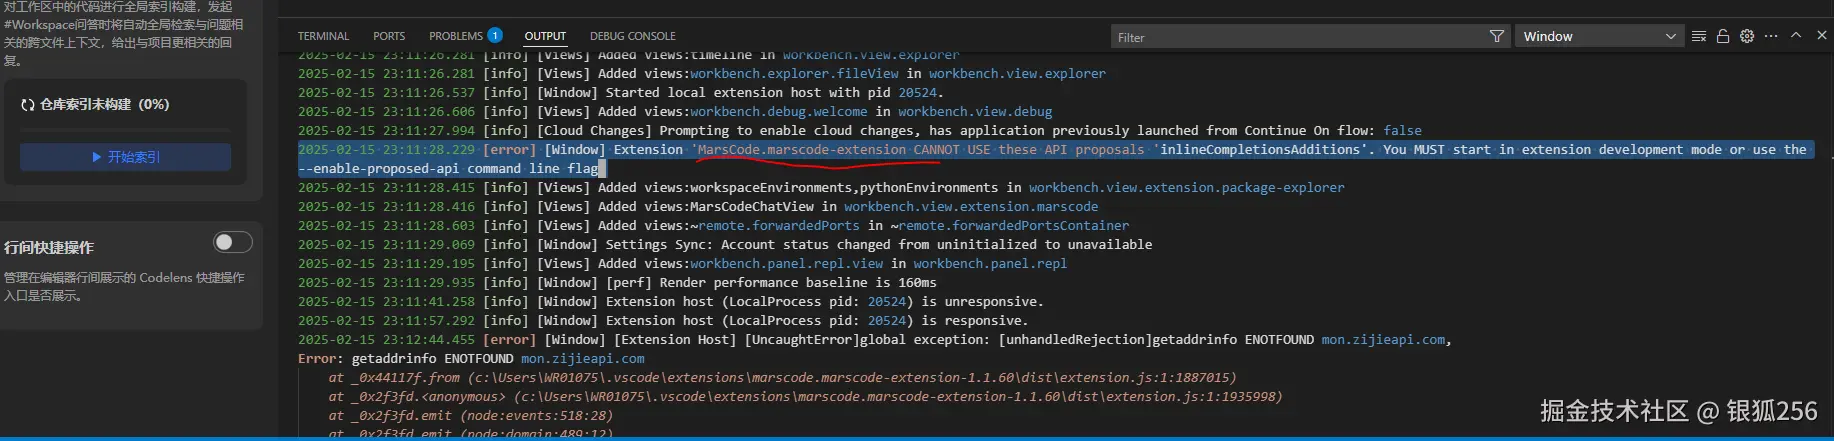Open the DEBUG CONSOLE tab
The image size is (1834, 441).
tap(632, 36)
